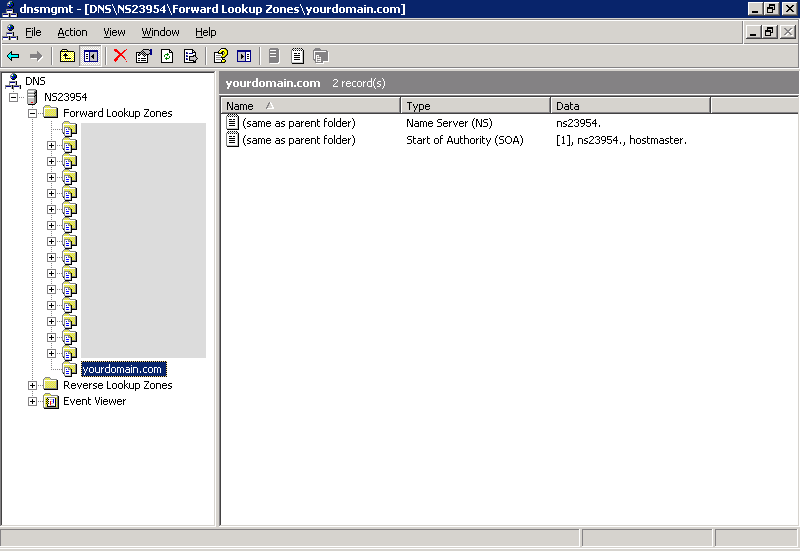800x551 pixels.
Task: Select Event Viewer label in tree
Action: click(x=94, y=401)
